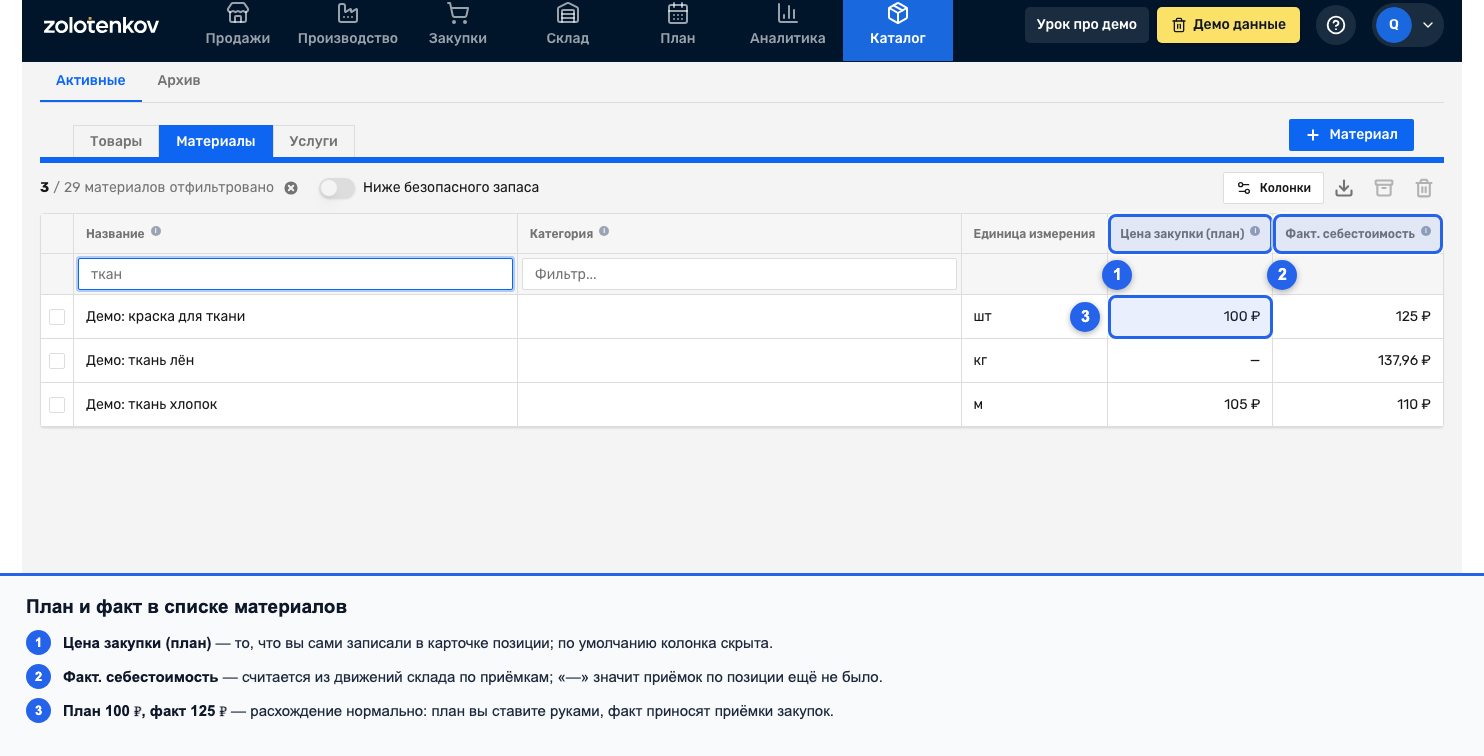Click the + Материал button
This screenshot has height=756, width=1484.
1351,135
